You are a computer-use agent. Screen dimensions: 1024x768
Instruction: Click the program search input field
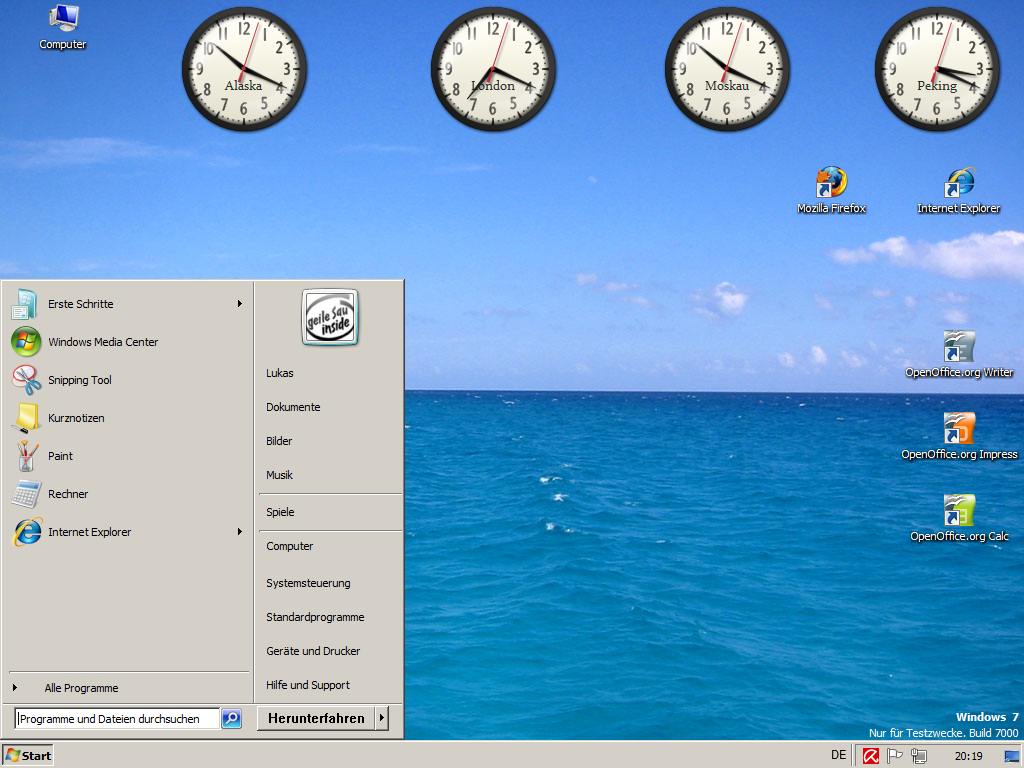117,718
